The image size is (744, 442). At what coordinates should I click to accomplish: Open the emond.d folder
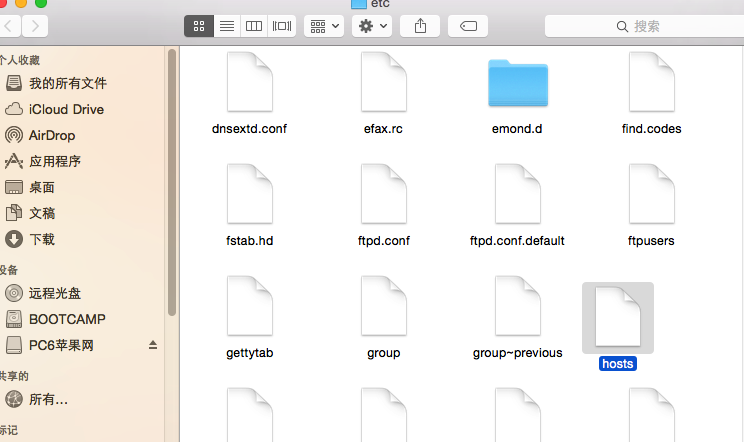point(517,84)
